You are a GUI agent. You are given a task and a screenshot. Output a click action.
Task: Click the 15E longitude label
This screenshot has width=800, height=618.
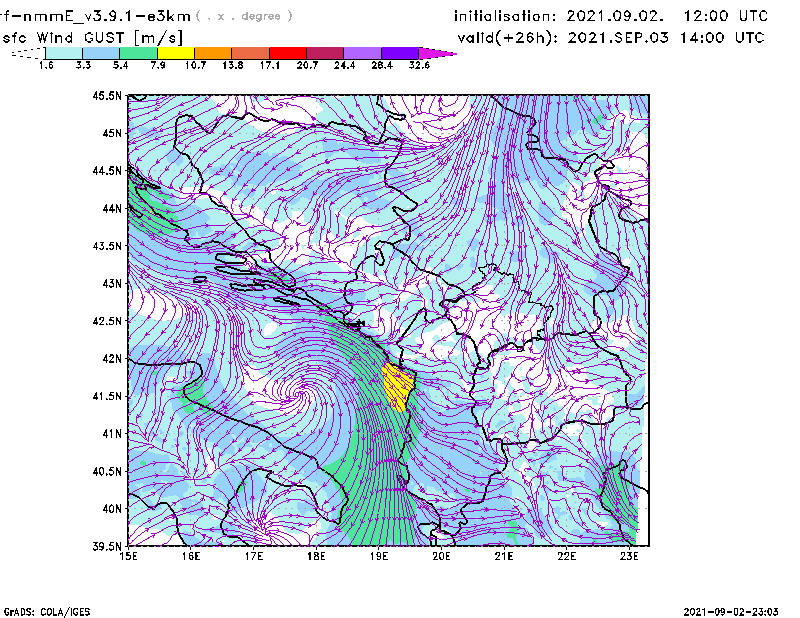pos(128,556)
